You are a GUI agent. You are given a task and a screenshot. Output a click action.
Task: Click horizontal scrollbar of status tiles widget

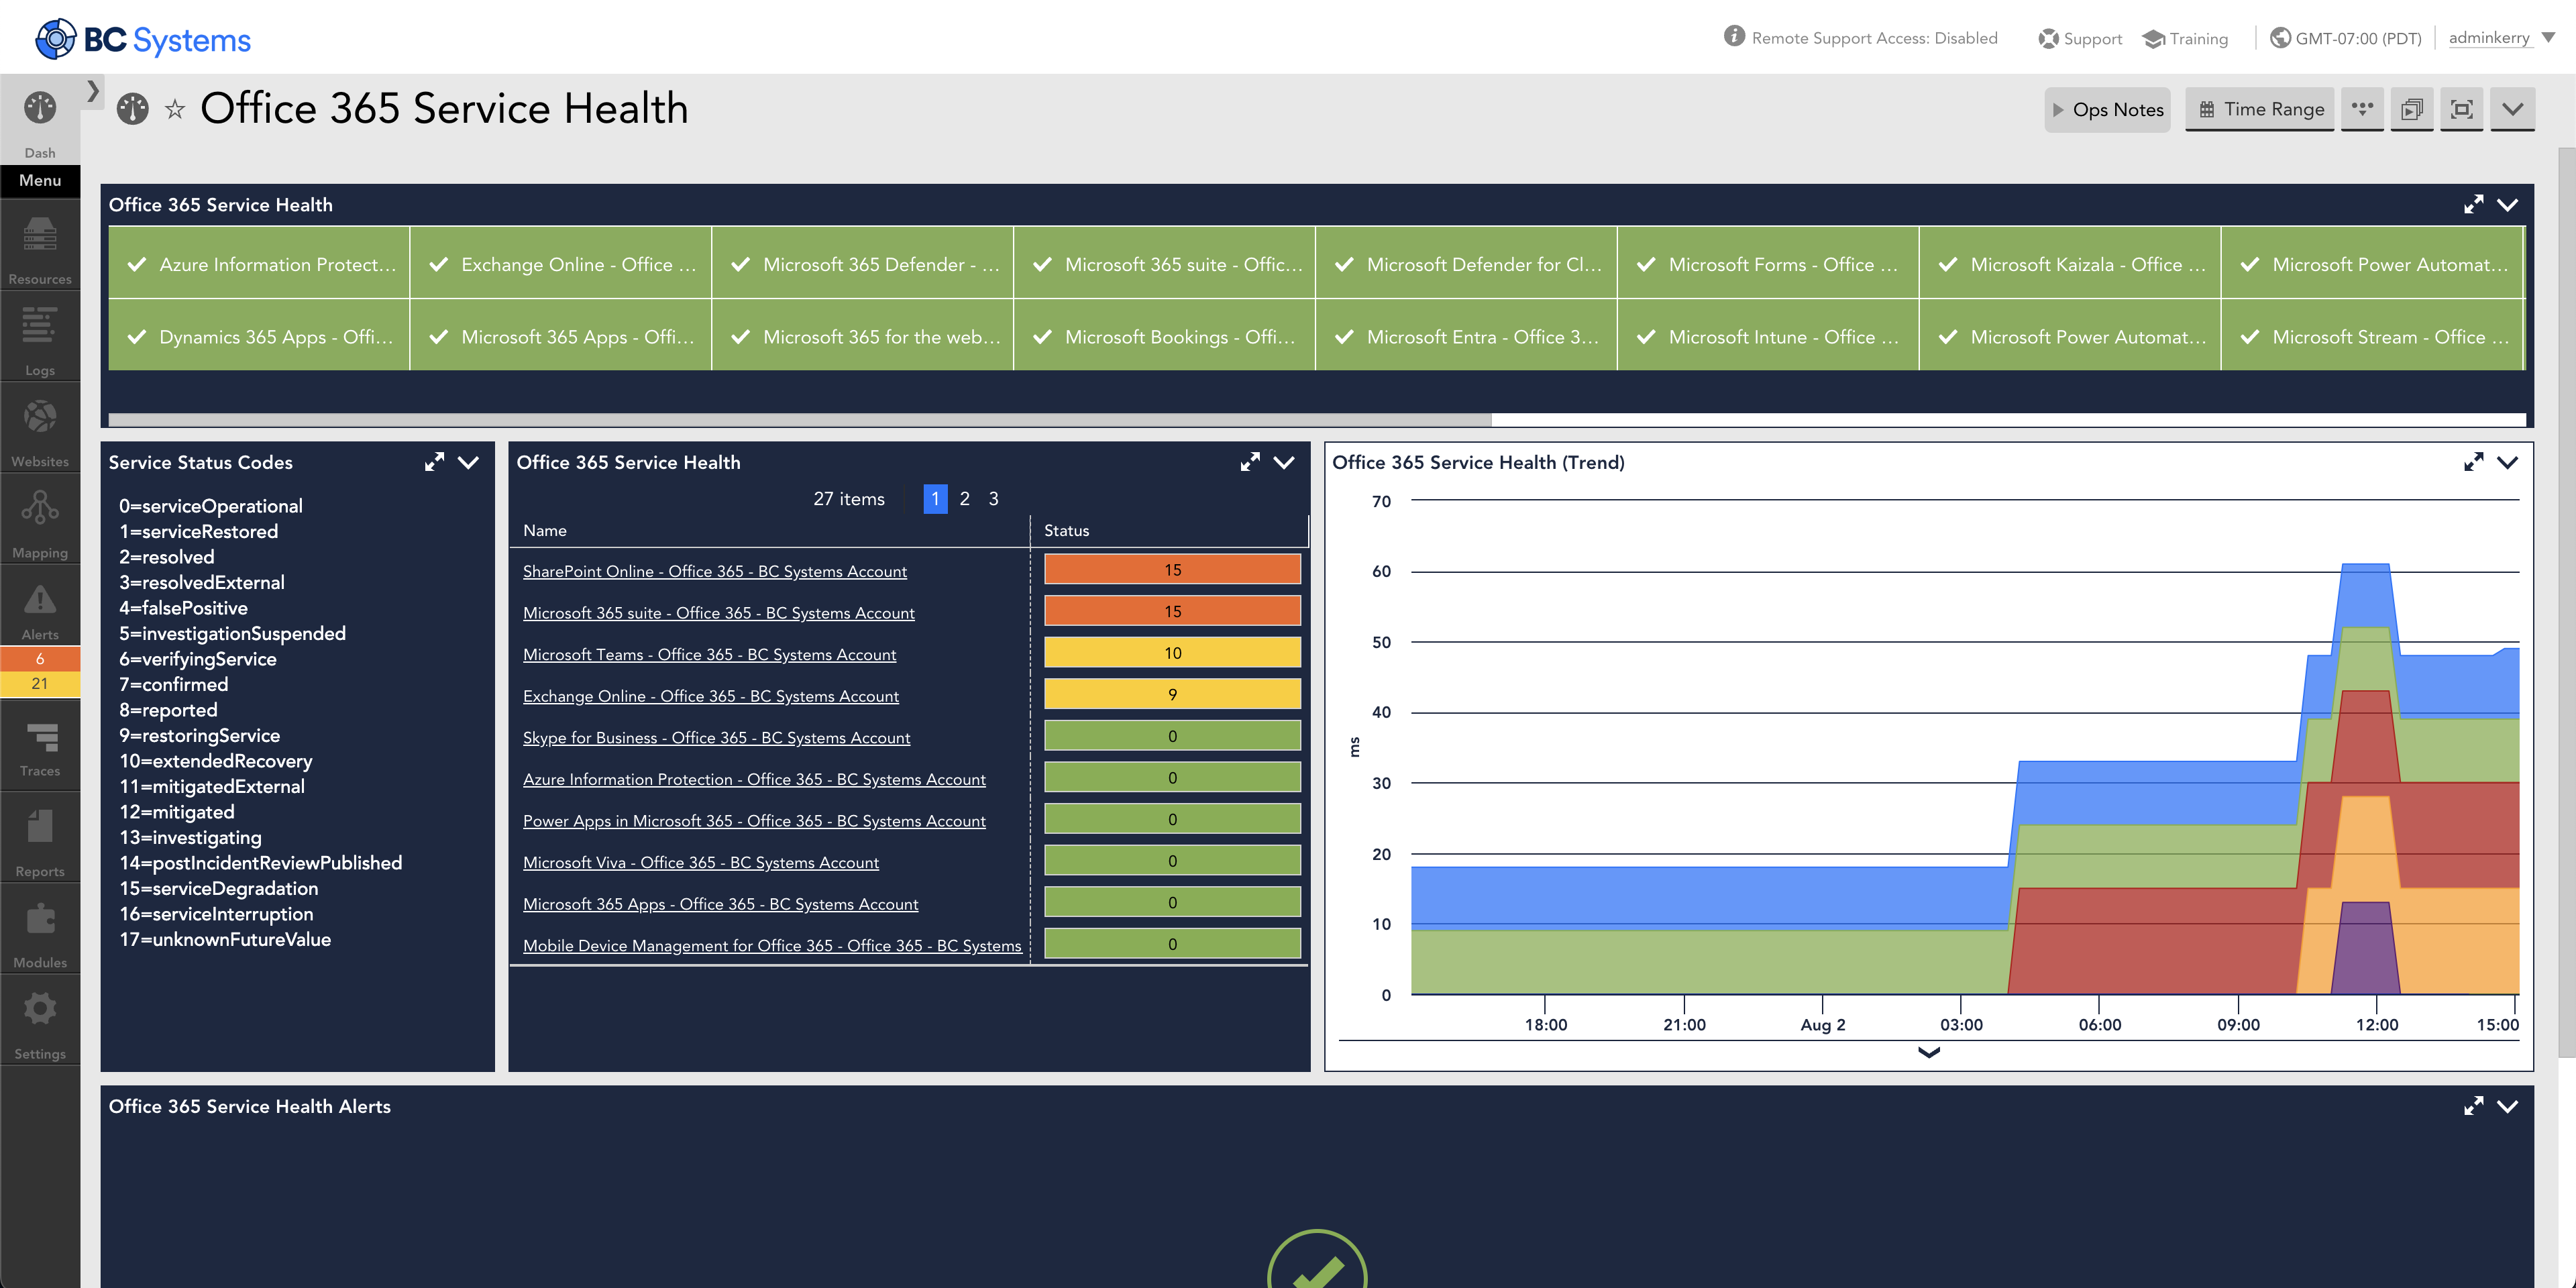pyautogui.click(x=800, y=419)
